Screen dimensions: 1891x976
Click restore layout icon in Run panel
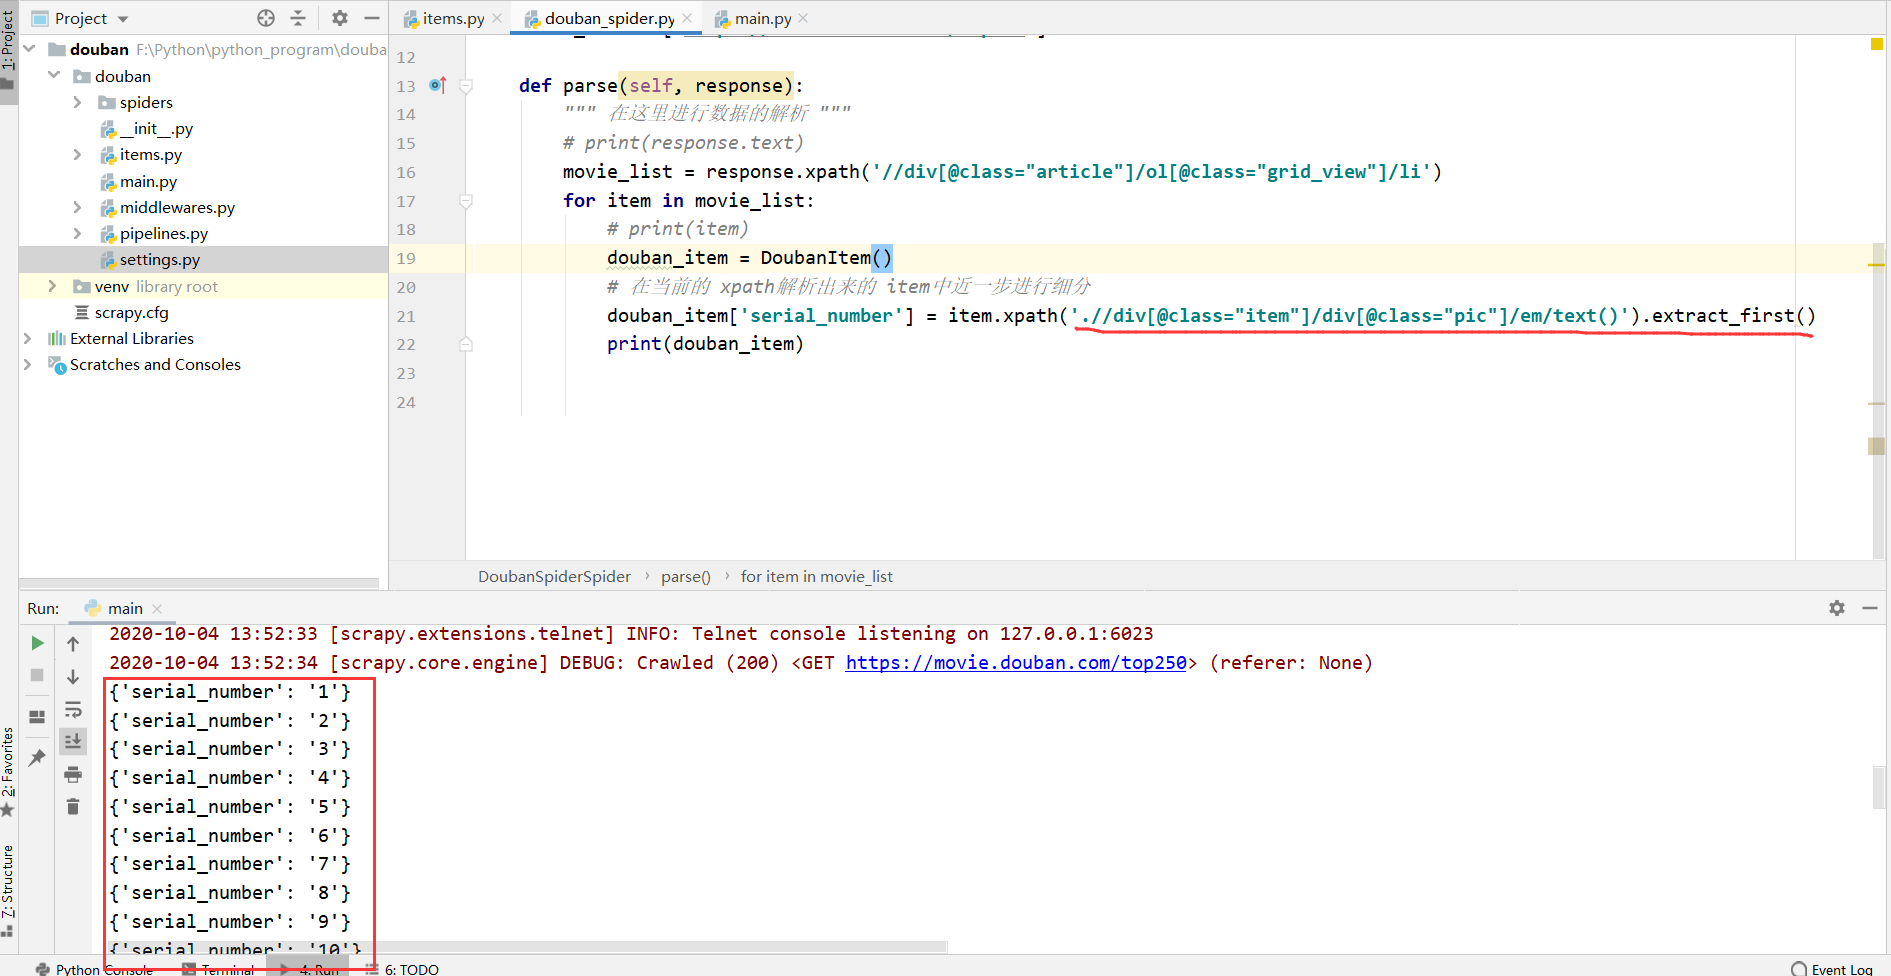37,716
